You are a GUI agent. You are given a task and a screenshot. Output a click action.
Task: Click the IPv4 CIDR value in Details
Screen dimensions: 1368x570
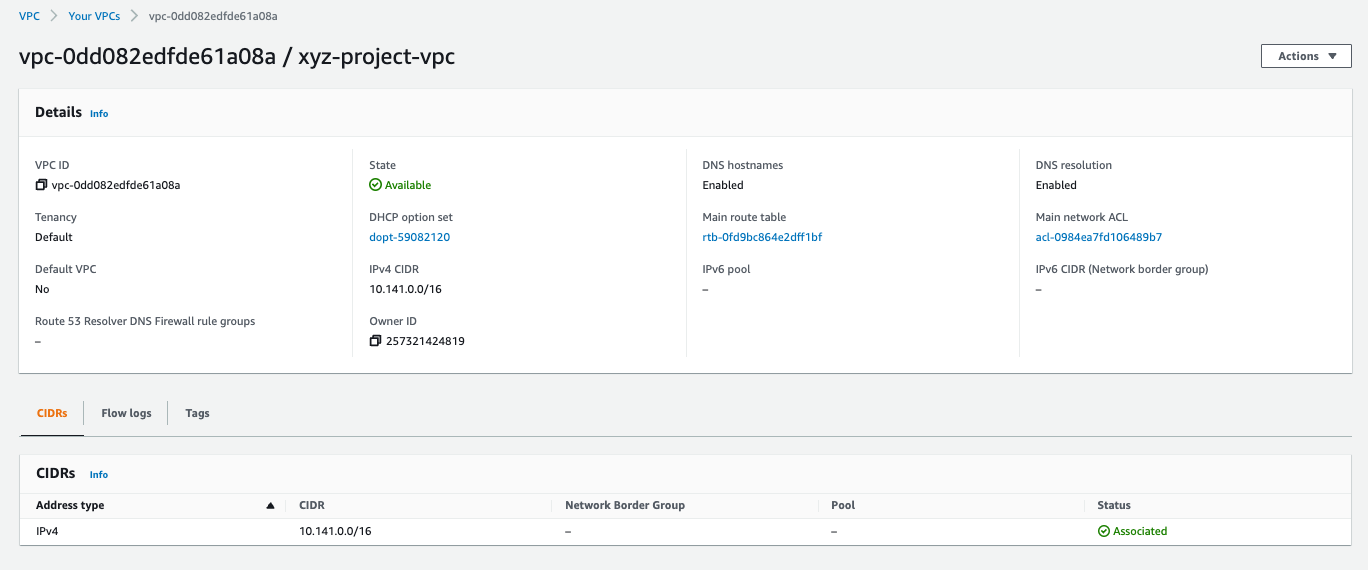tap(405, 289)
